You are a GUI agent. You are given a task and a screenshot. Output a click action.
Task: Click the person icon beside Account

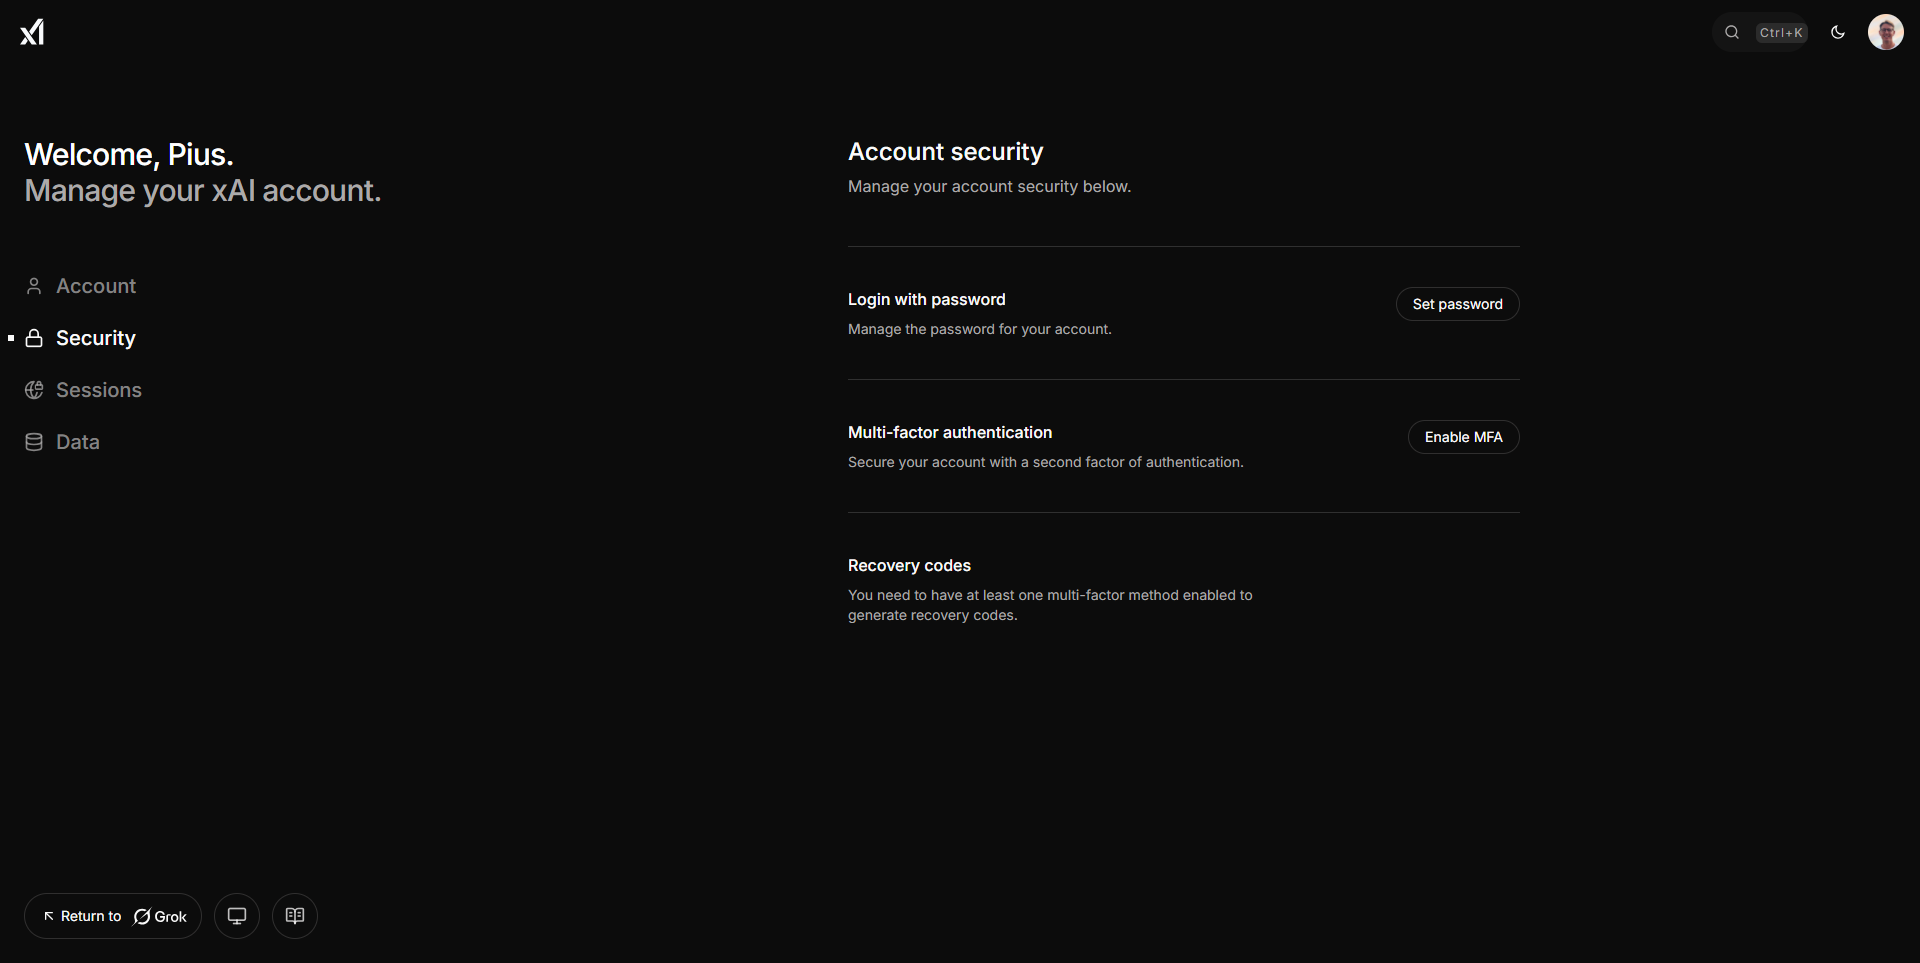(x=34, y=286)
